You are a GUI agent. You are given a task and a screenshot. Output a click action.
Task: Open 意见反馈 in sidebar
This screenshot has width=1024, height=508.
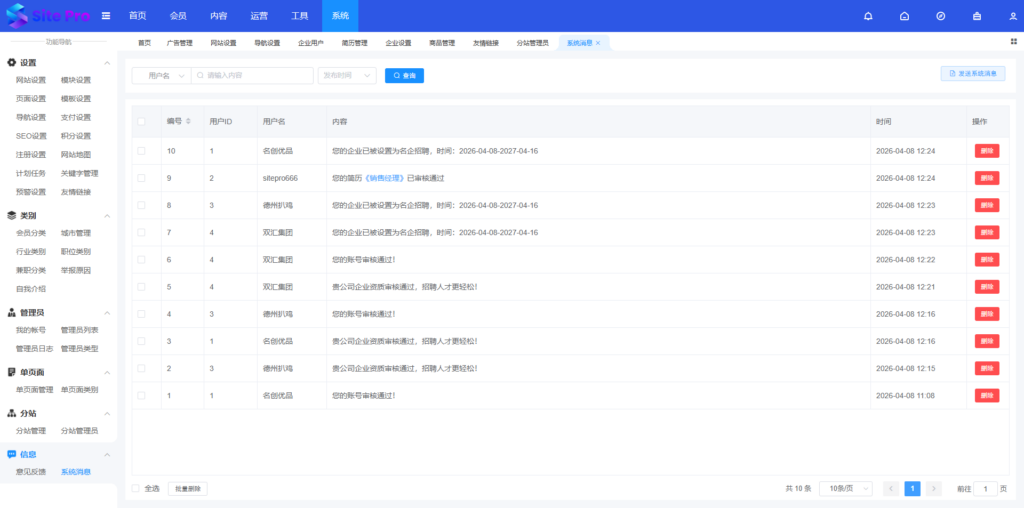point(31,472)
